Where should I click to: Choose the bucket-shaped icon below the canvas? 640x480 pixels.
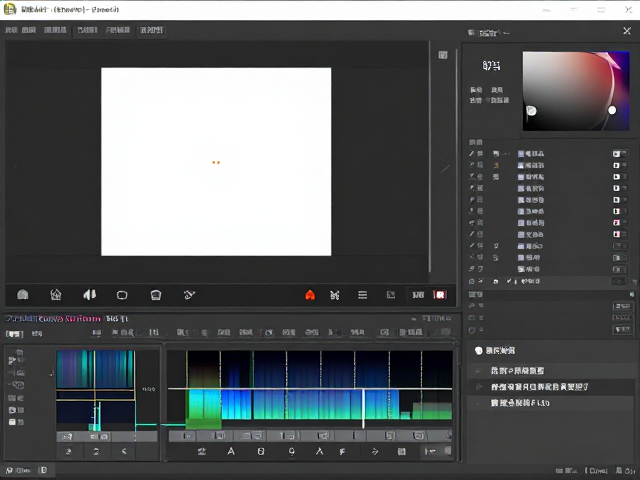[156, 295]
